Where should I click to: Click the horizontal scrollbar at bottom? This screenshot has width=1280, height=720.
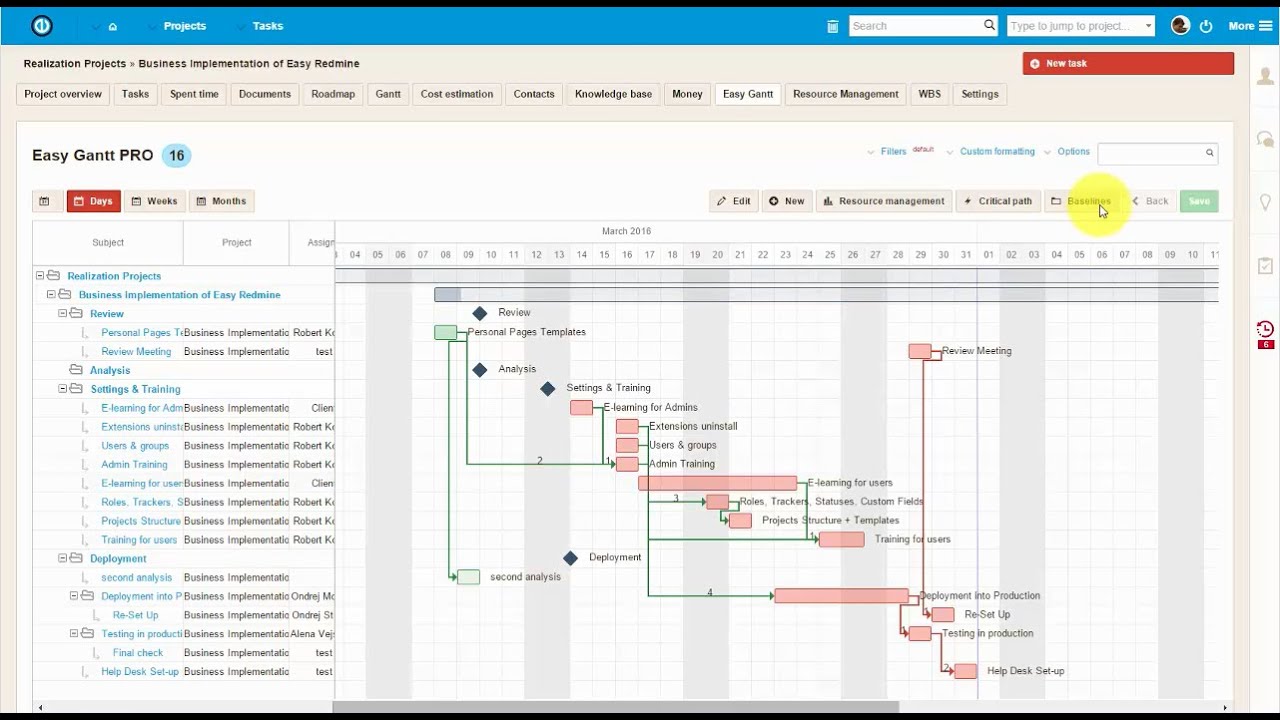(x=615, y=707)
